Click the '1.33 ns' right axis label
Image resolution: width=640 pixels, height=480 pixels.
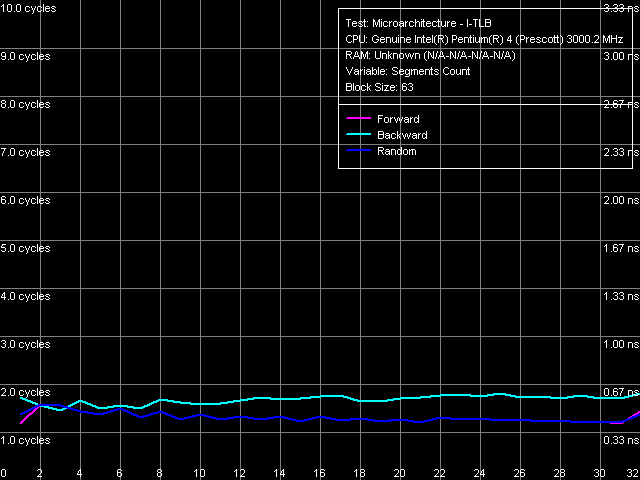point(618,296)
